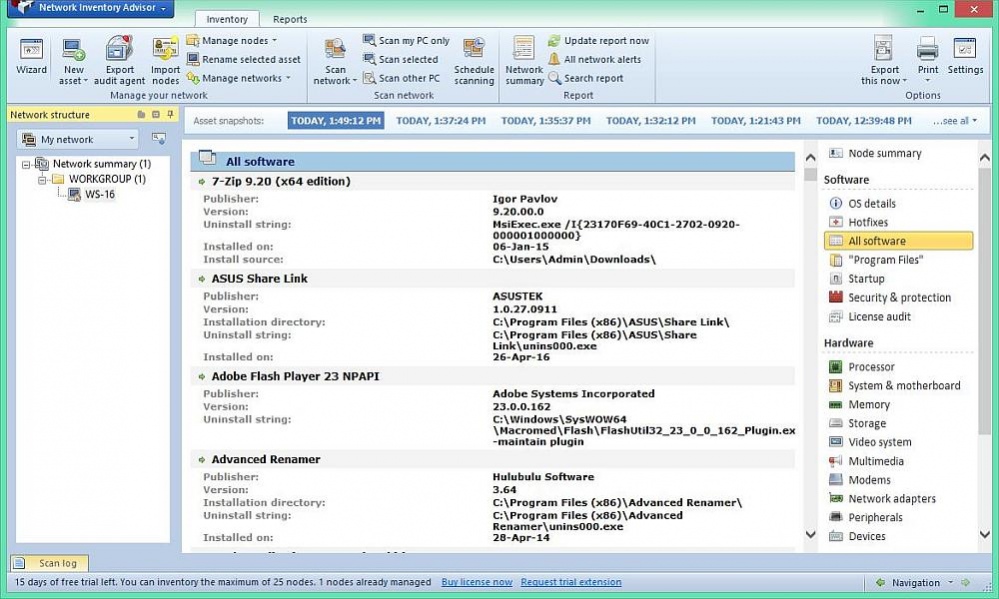Click the Print icon
Screen dimensions: 999x599
pyautogui.click(x=928, y=50)
